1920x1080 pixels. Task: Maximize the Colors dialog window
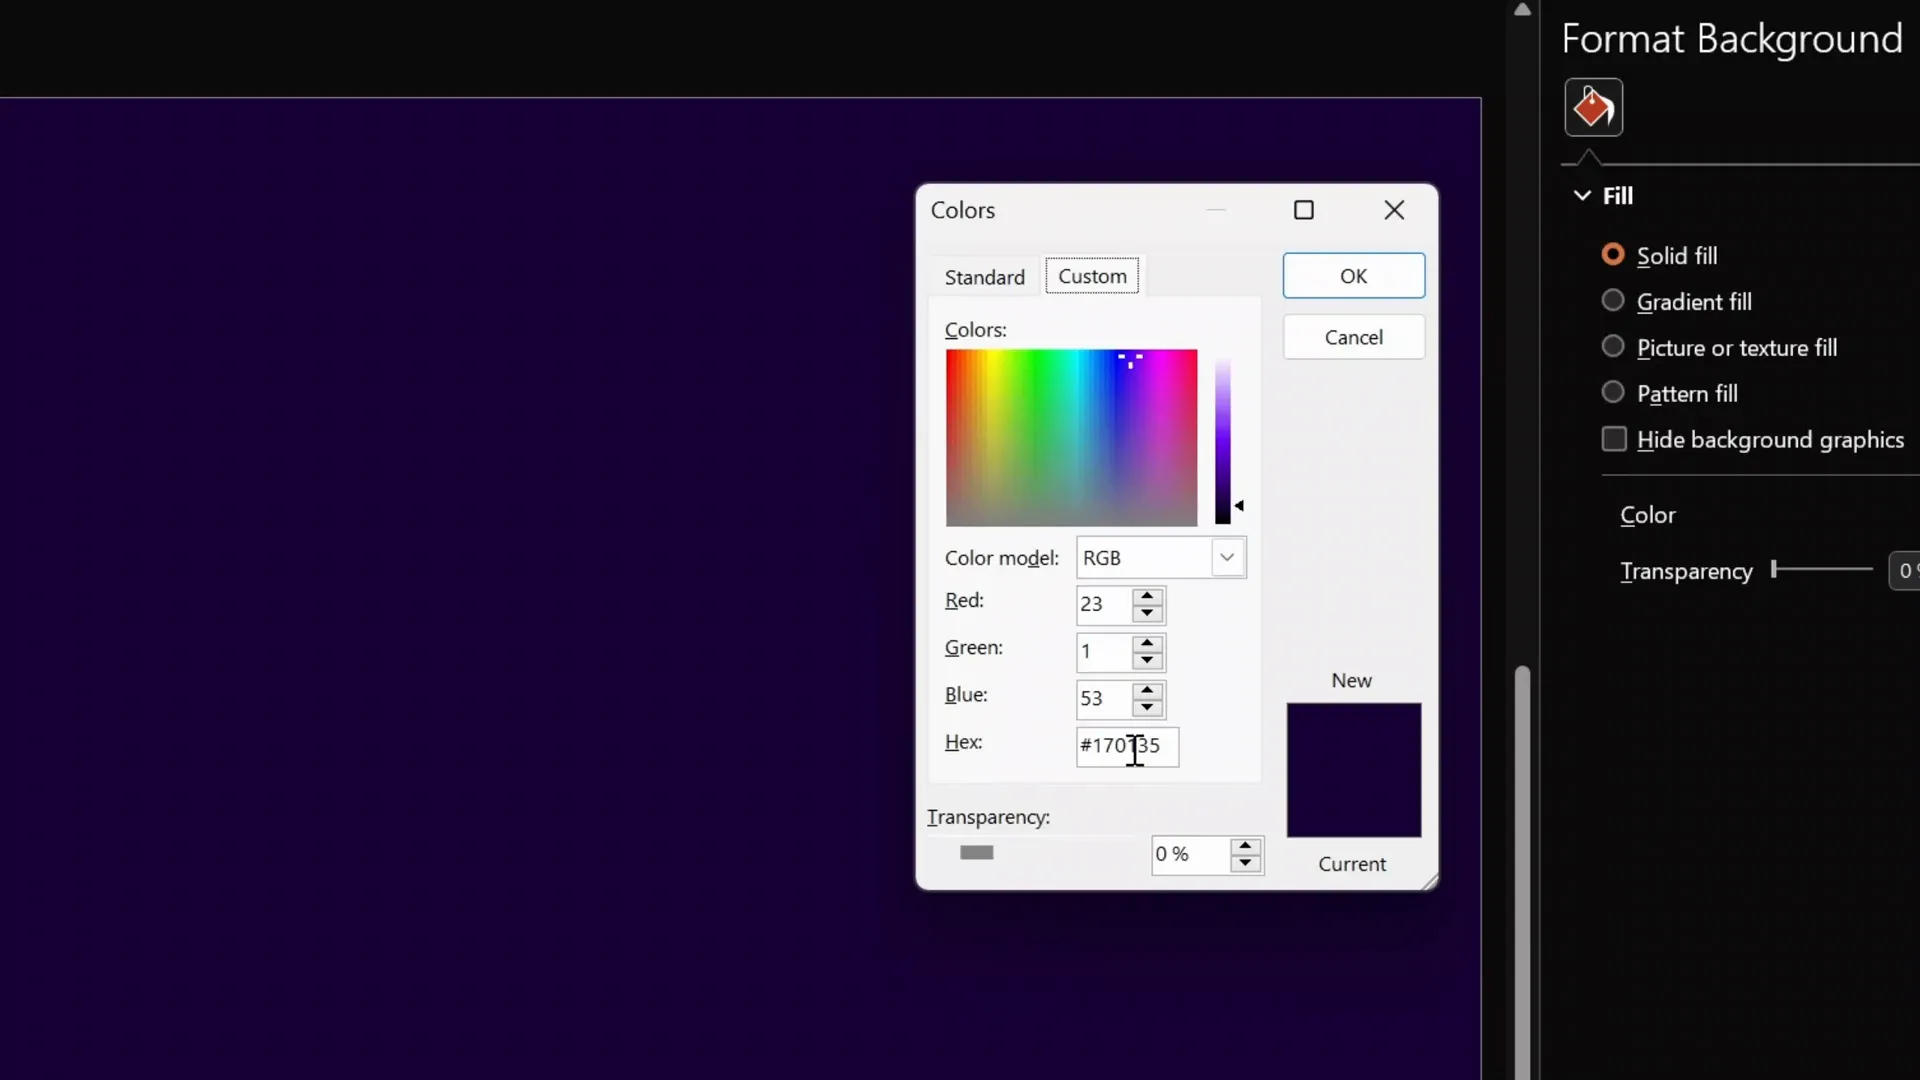(x=1304, y=210)
